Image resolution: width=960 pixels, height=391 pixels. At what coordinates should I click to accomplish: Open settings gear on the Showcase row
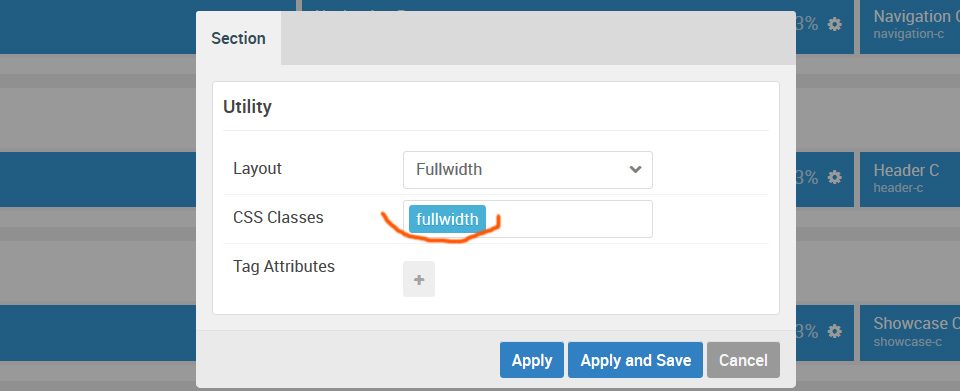[x=834, y=332]
